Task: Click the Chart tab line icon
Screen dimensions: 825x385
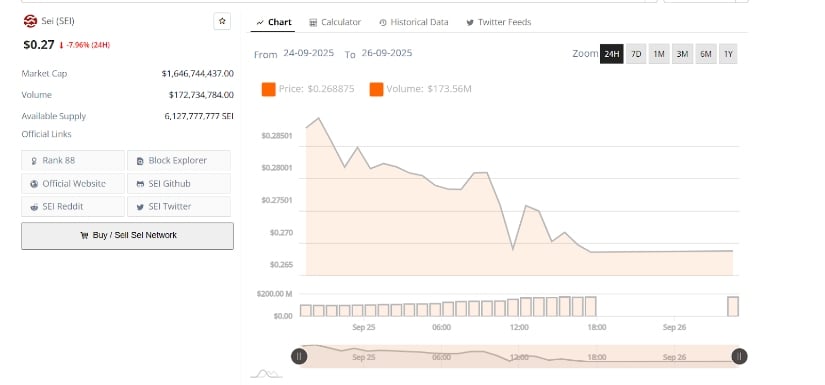Action: pos(260,23)
